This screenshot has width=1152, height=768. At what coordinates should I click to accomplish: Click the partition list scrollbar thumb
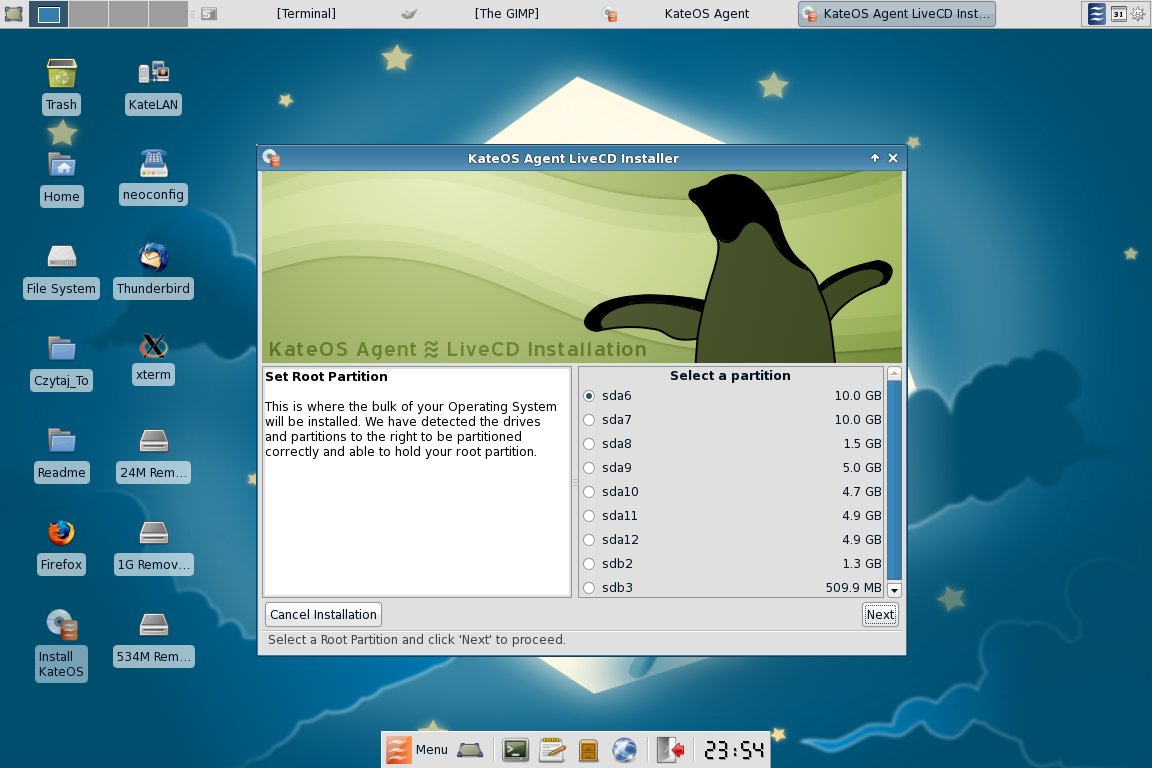click(894, 481)
